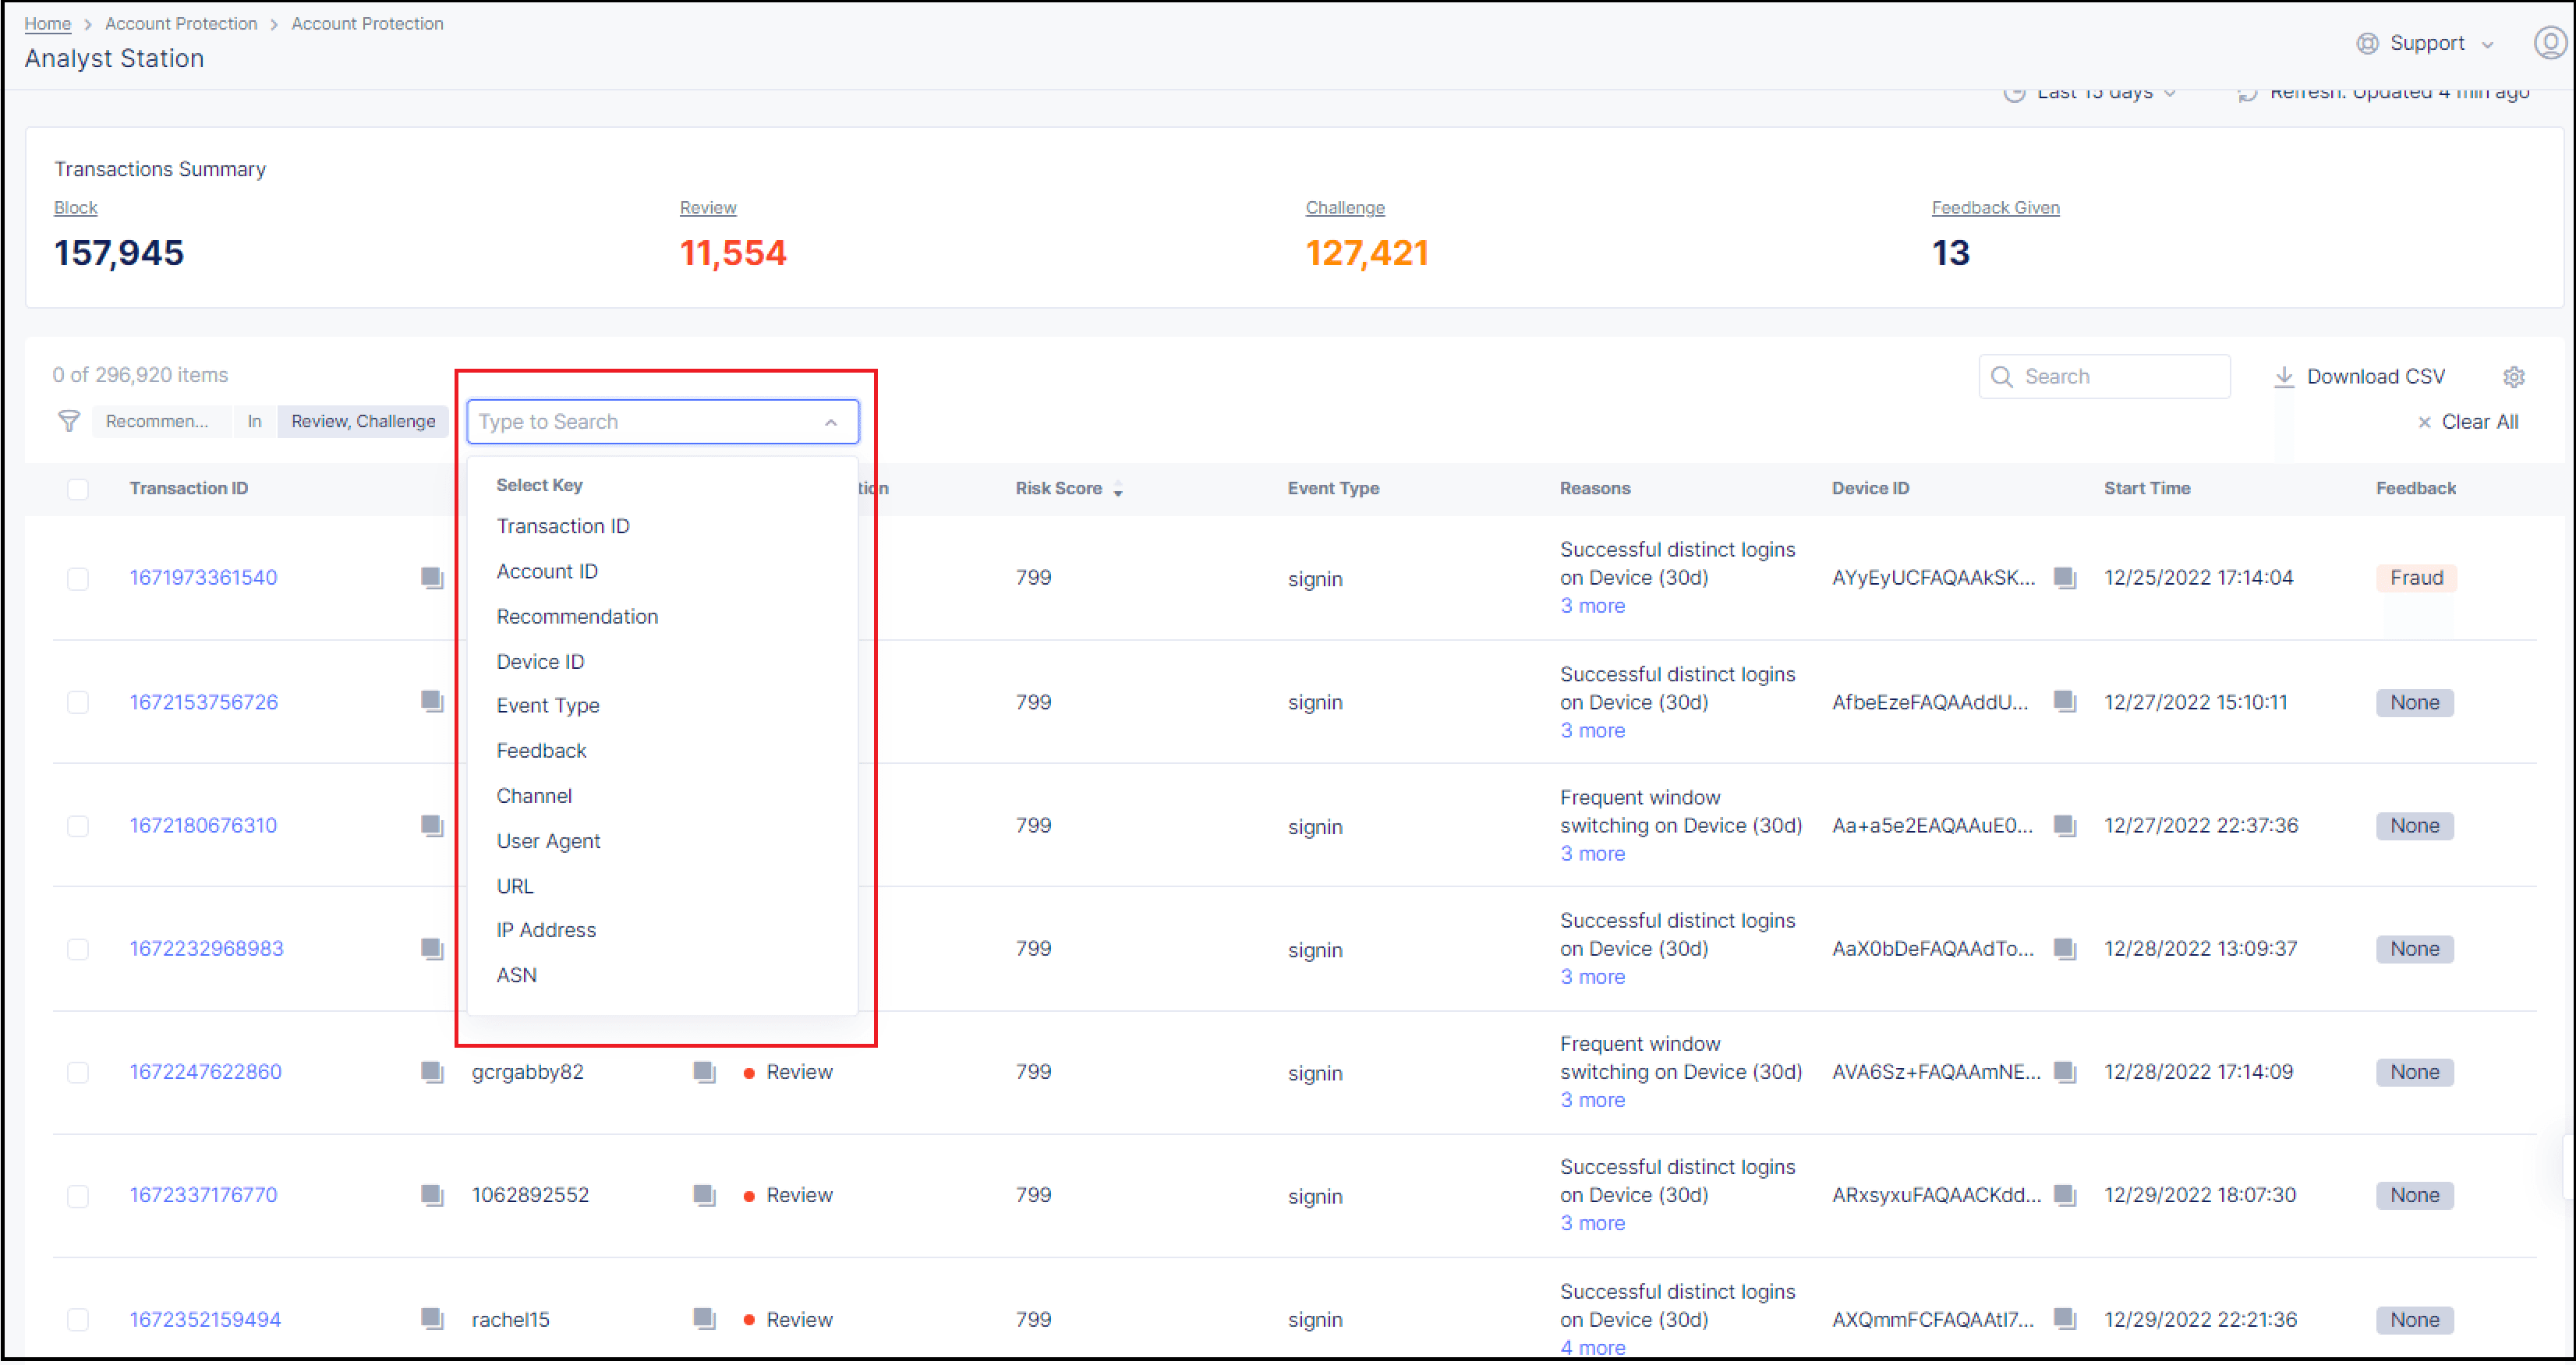The height and width of the screenshot is (1365, 2576).
Task: Open the filter funnel icon
Action: [x=68, y=421]
